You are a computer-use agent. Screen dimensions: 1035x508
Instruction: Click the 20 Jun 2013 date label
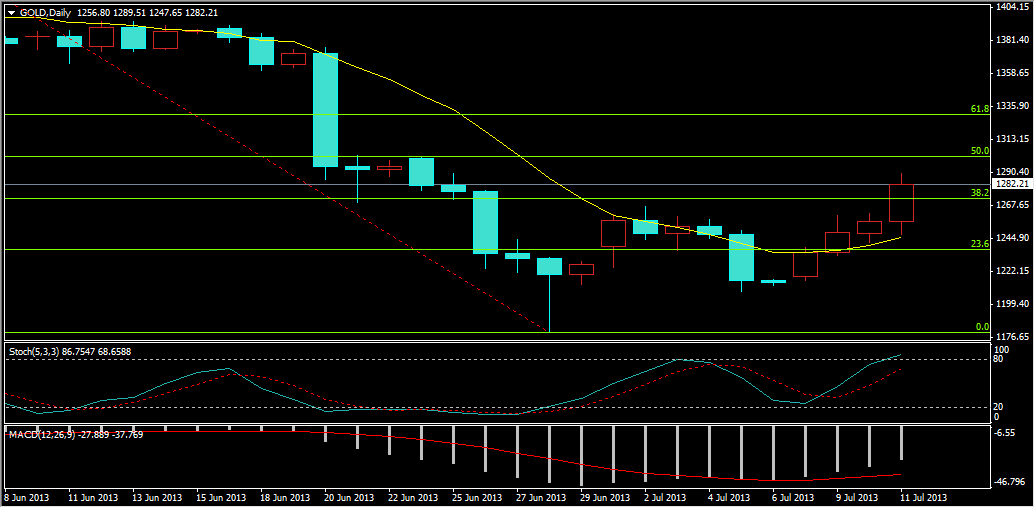(349, 497)
